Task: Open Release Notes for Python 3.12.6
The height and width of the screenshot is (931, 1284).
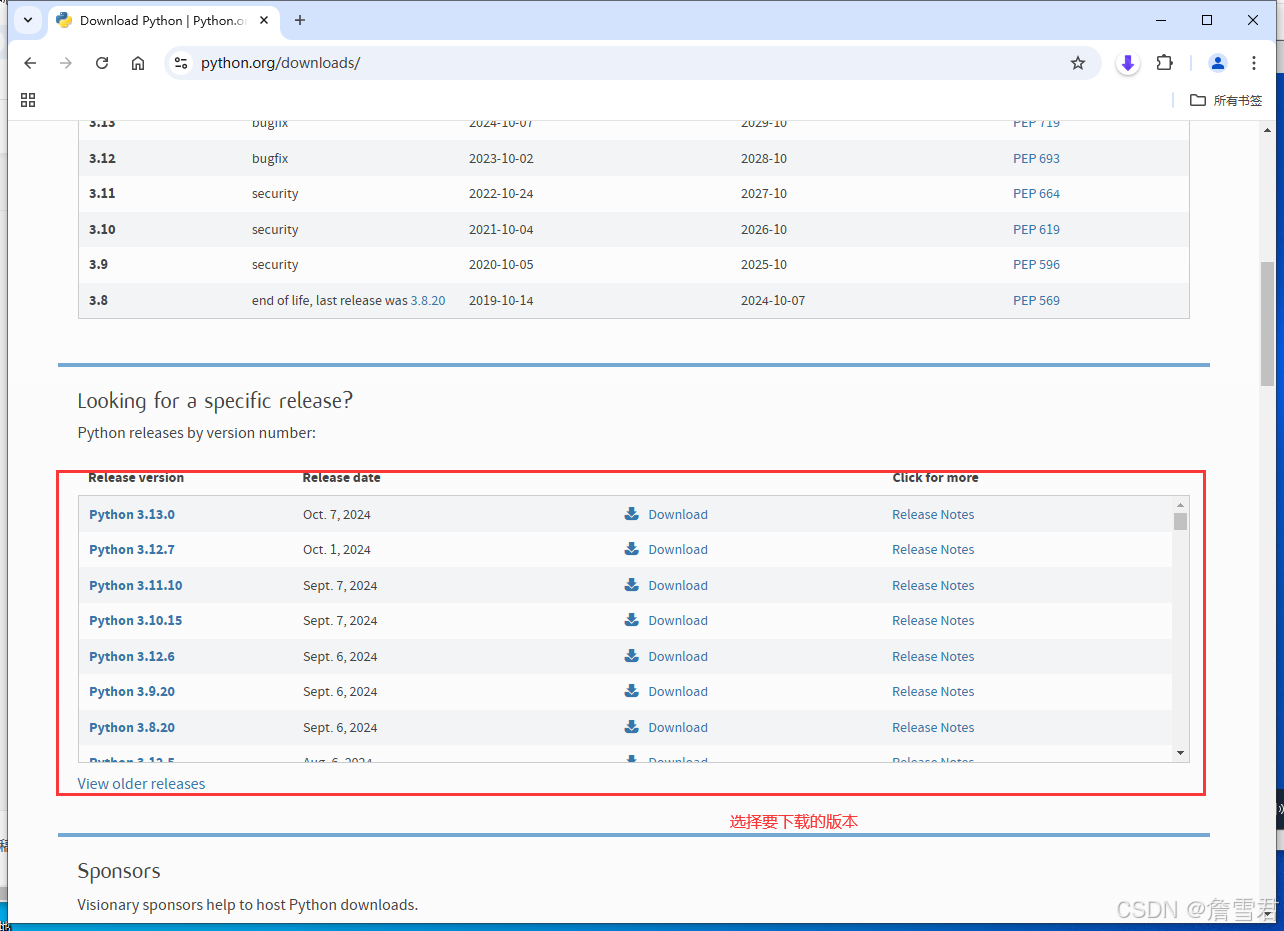Action: click(933, 657)
